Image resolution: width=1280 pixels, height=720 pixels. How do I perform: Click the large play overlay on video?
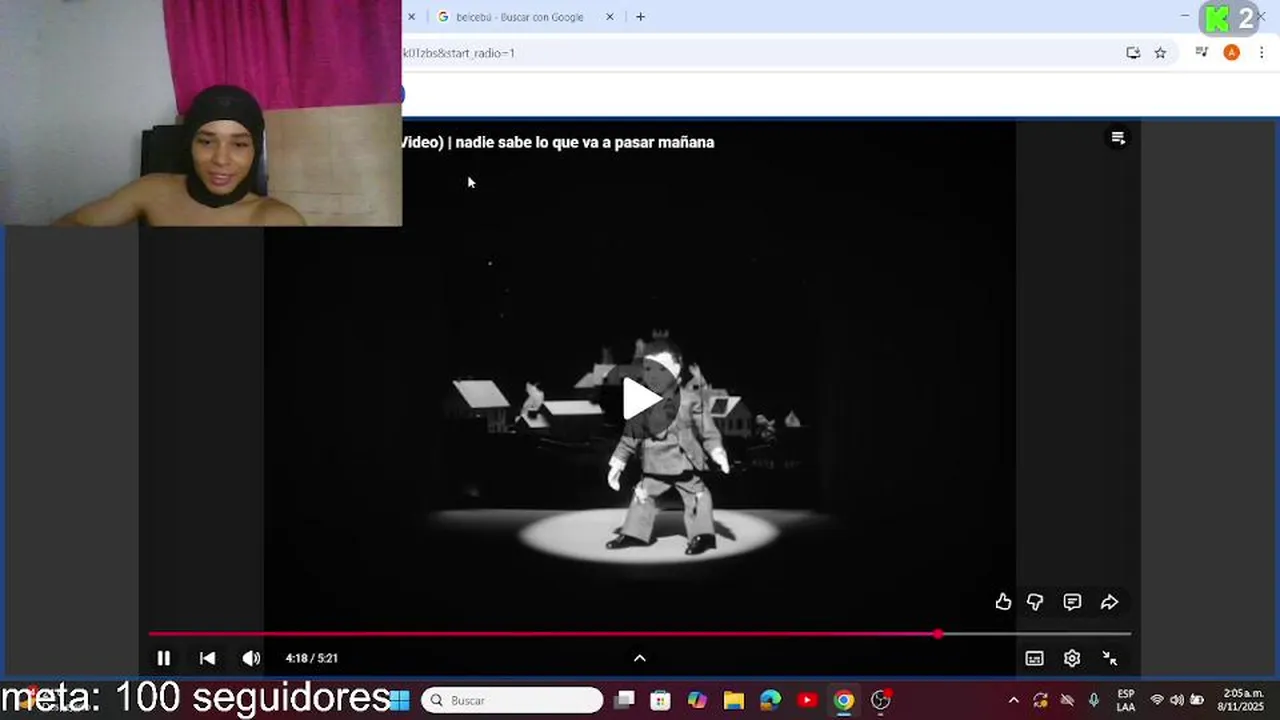[x=641, y=399]
